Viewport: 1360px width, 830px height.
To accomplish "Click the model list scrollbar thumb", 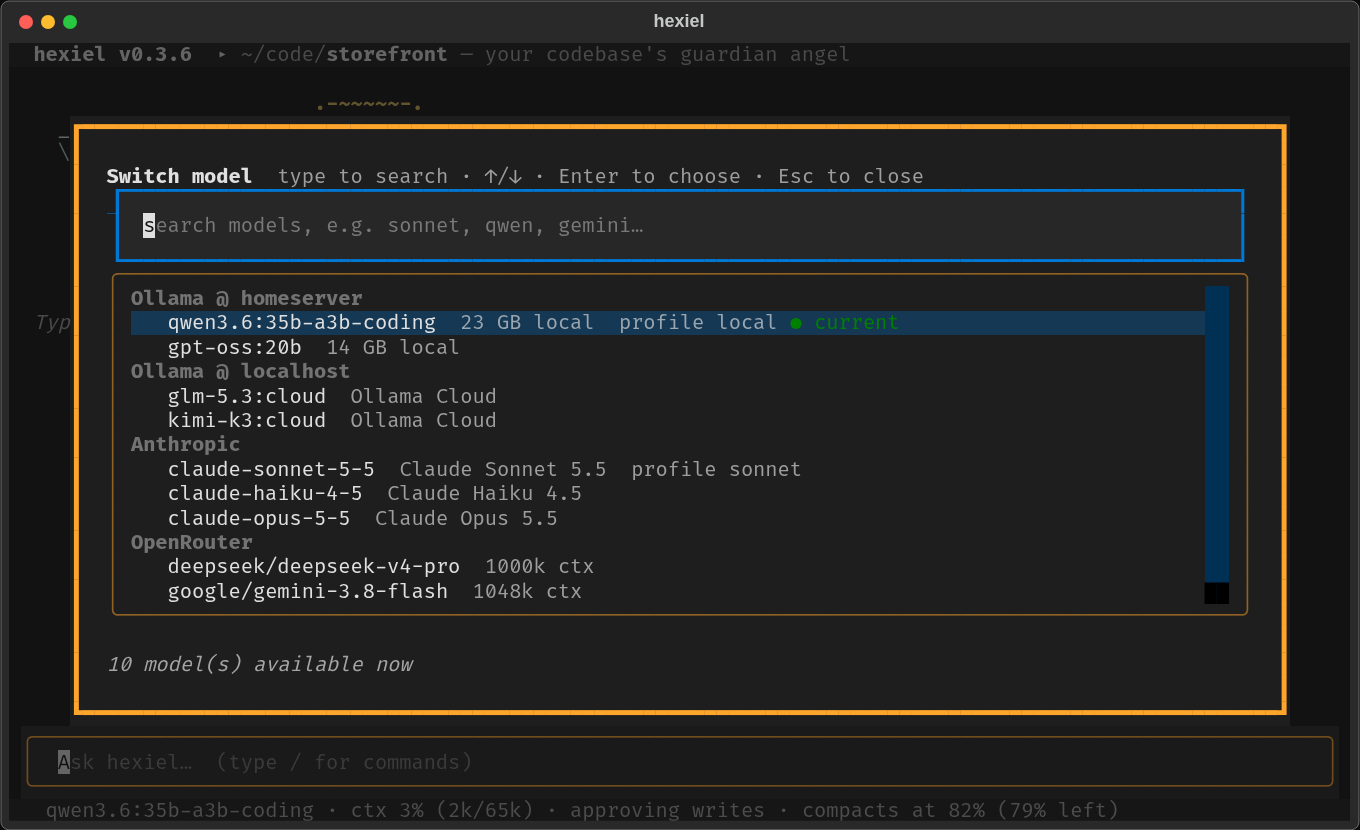I will point(1217,434).
